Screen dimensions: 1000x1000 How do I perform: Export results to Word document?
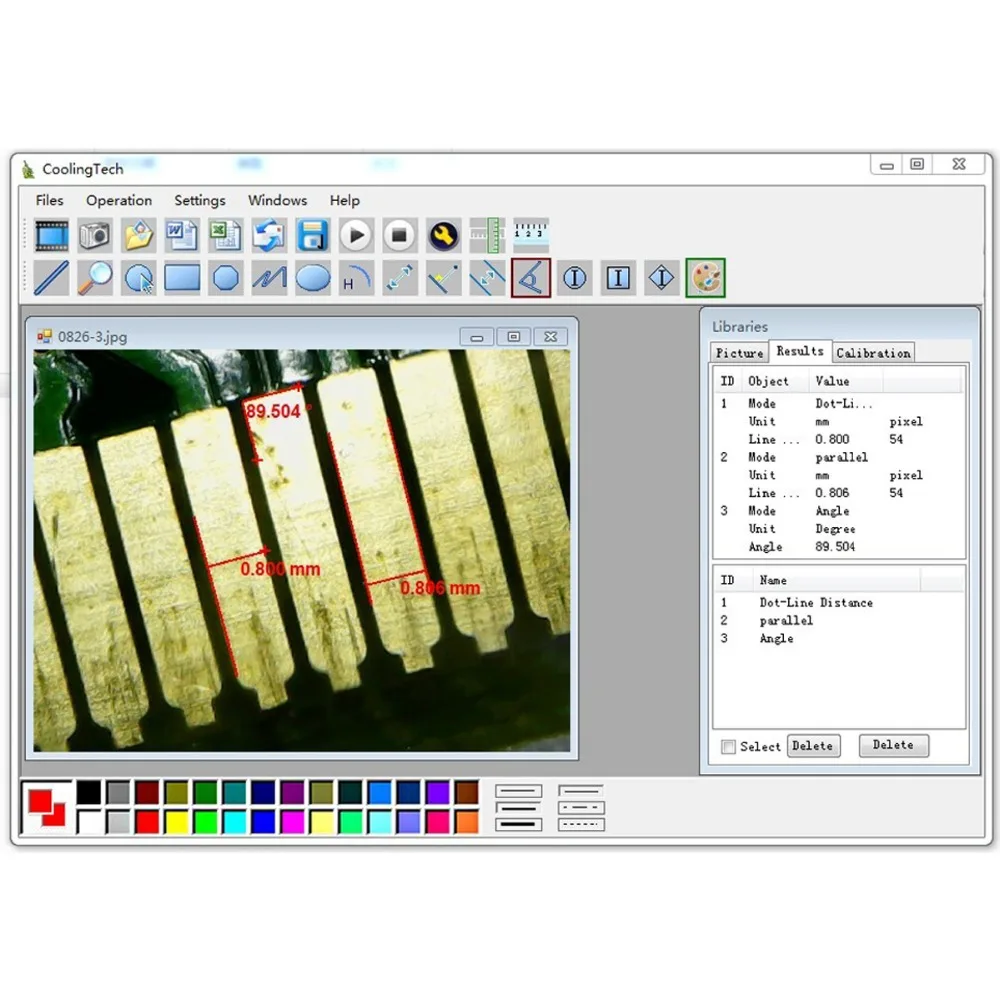182,235
